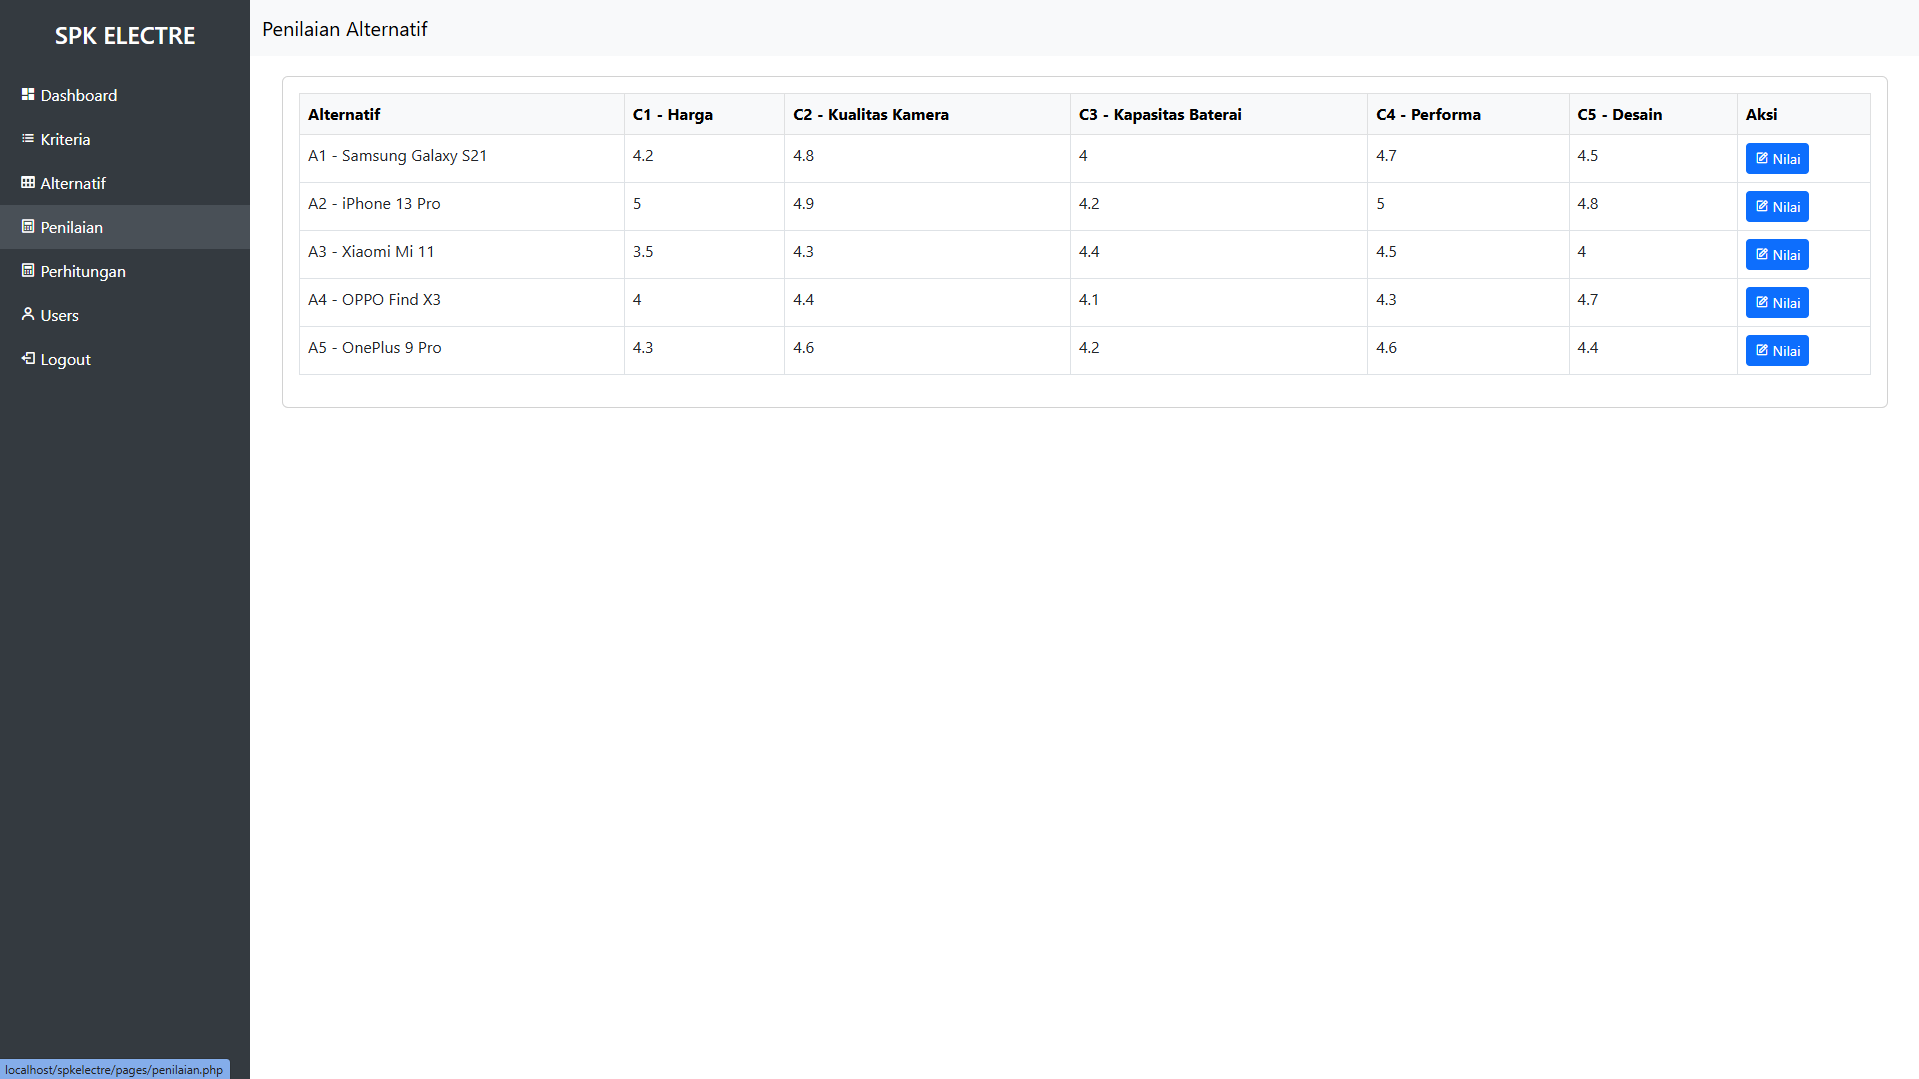Click 'A5 - OnePlus 9 Pro' cell

462,350
